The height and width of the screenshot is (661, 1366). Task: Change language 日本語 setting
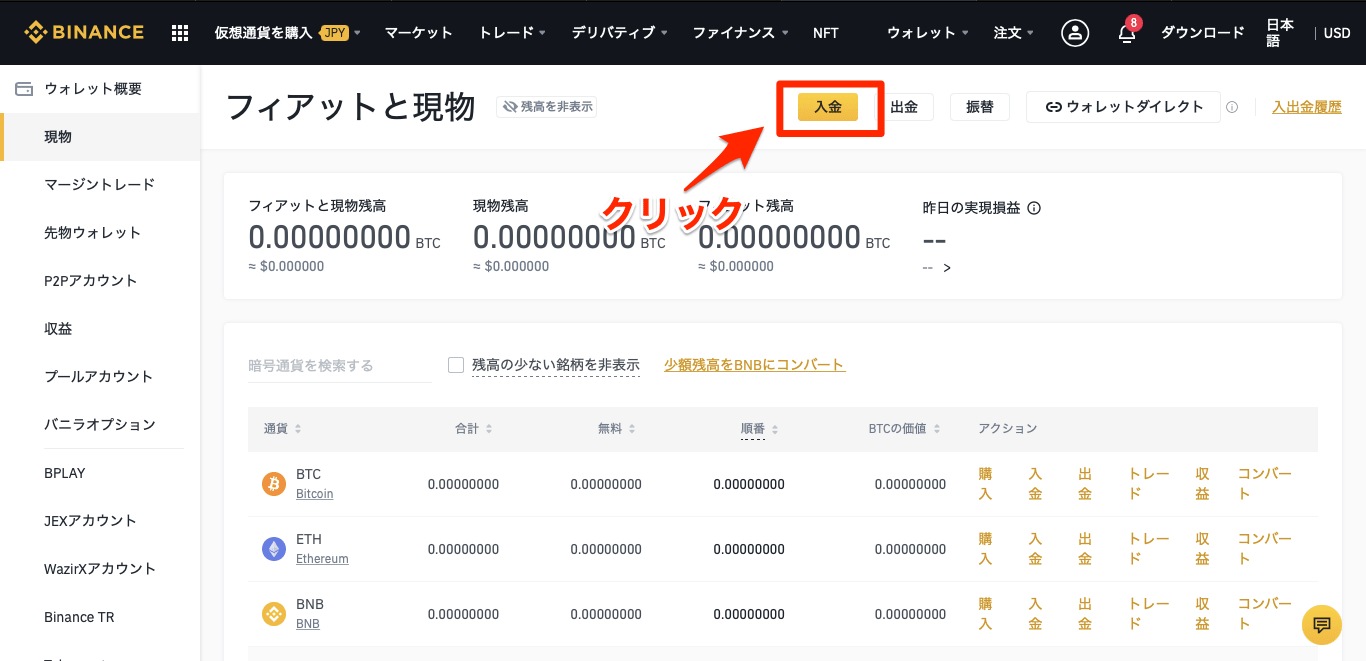[1280, 33]
